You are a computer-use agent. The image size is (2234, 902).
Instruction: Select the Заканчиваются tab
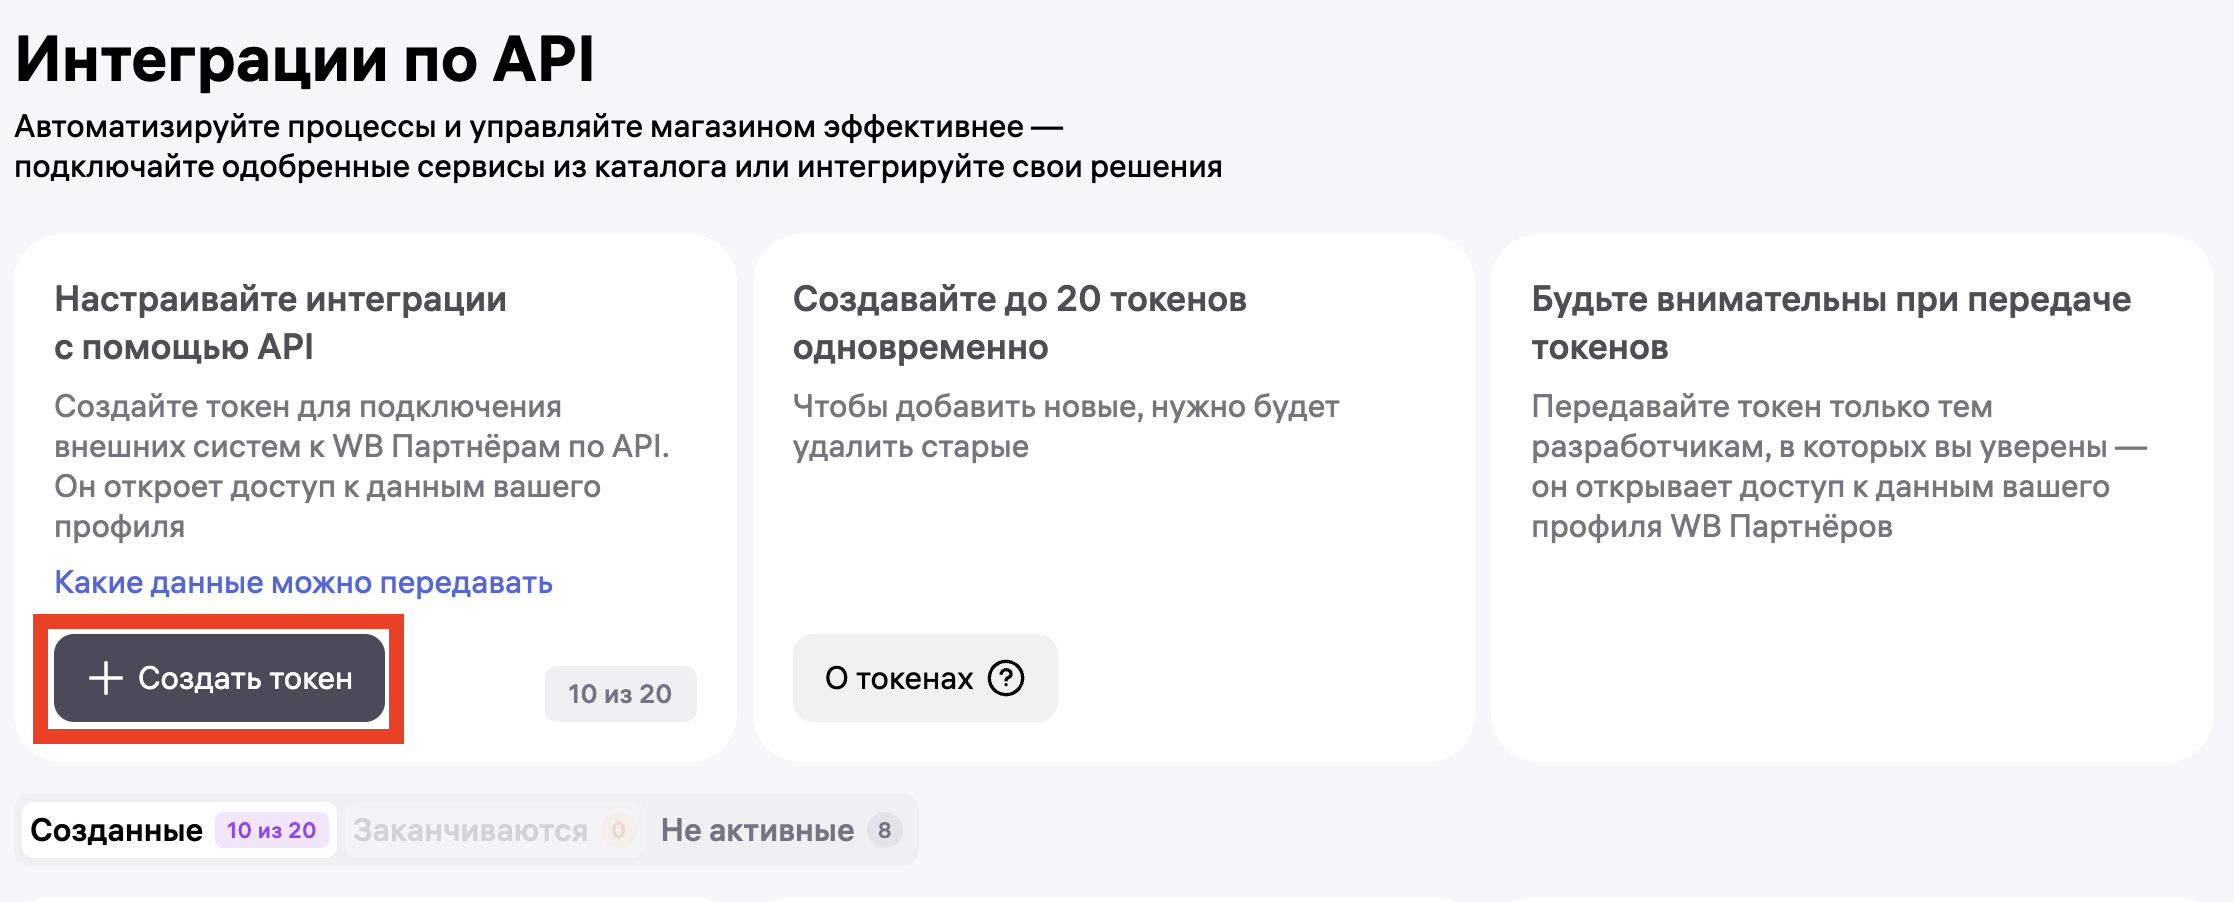coord(470,830)
